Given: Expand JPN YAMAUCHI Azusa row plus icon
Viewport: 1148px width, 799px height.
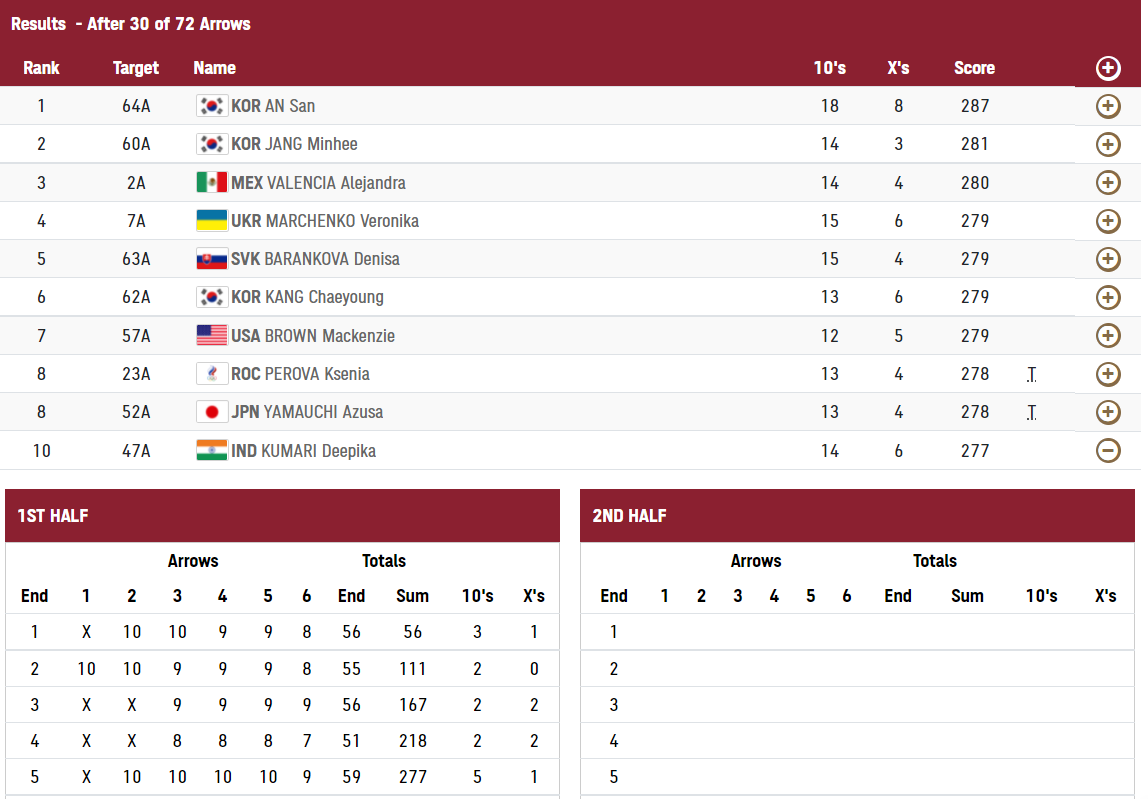Looking at the screenshot, I should click(1108, 412).
